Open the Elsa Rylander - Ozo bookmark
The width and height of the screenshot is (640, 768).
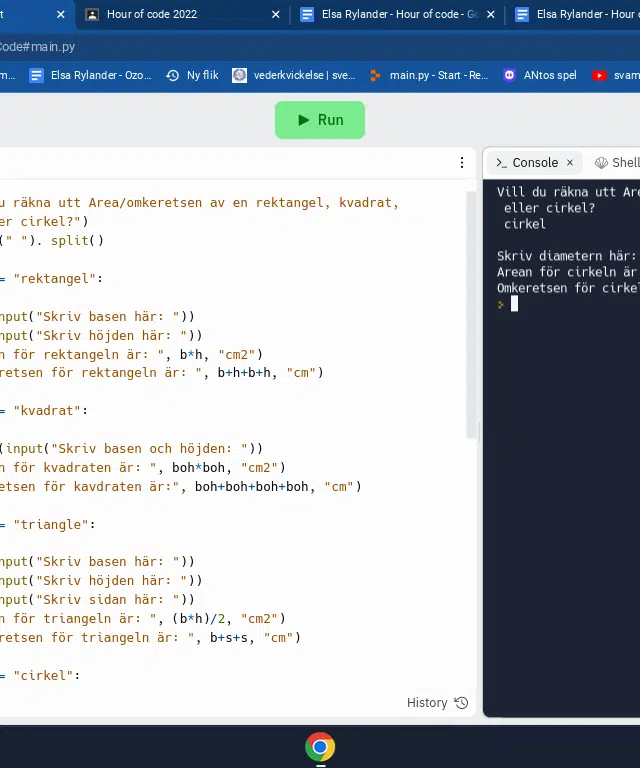(91, 75)
